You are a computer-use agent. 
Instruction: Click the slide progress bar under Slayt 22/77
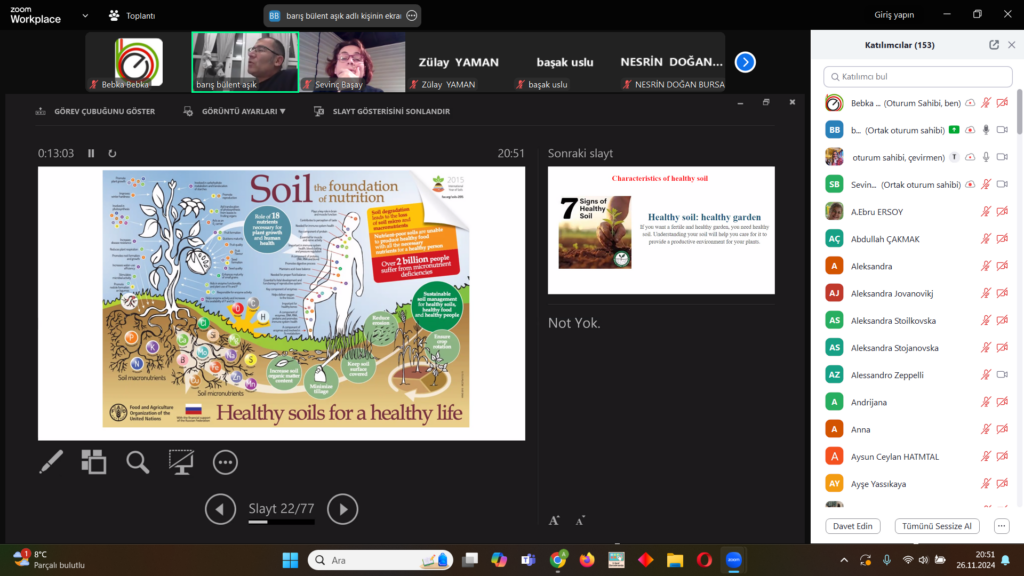(x=281, y=522)
